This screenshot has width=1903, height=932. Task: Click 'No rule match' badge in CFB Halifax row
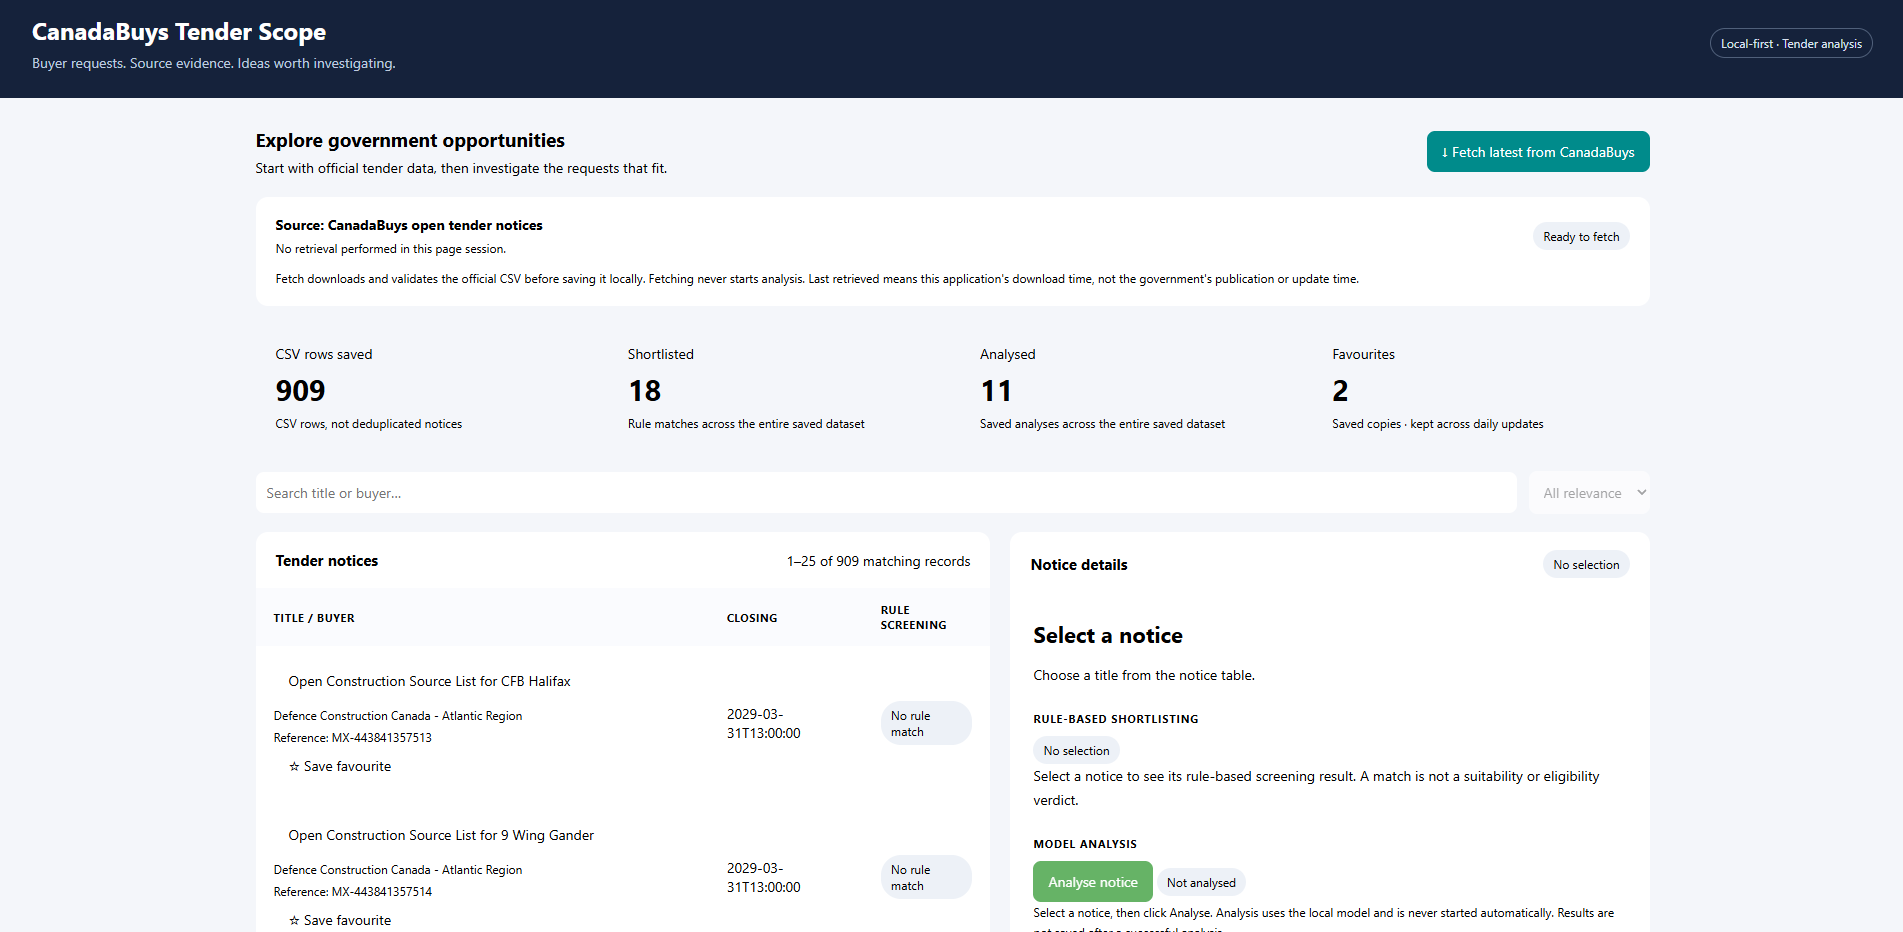(926, 723)
